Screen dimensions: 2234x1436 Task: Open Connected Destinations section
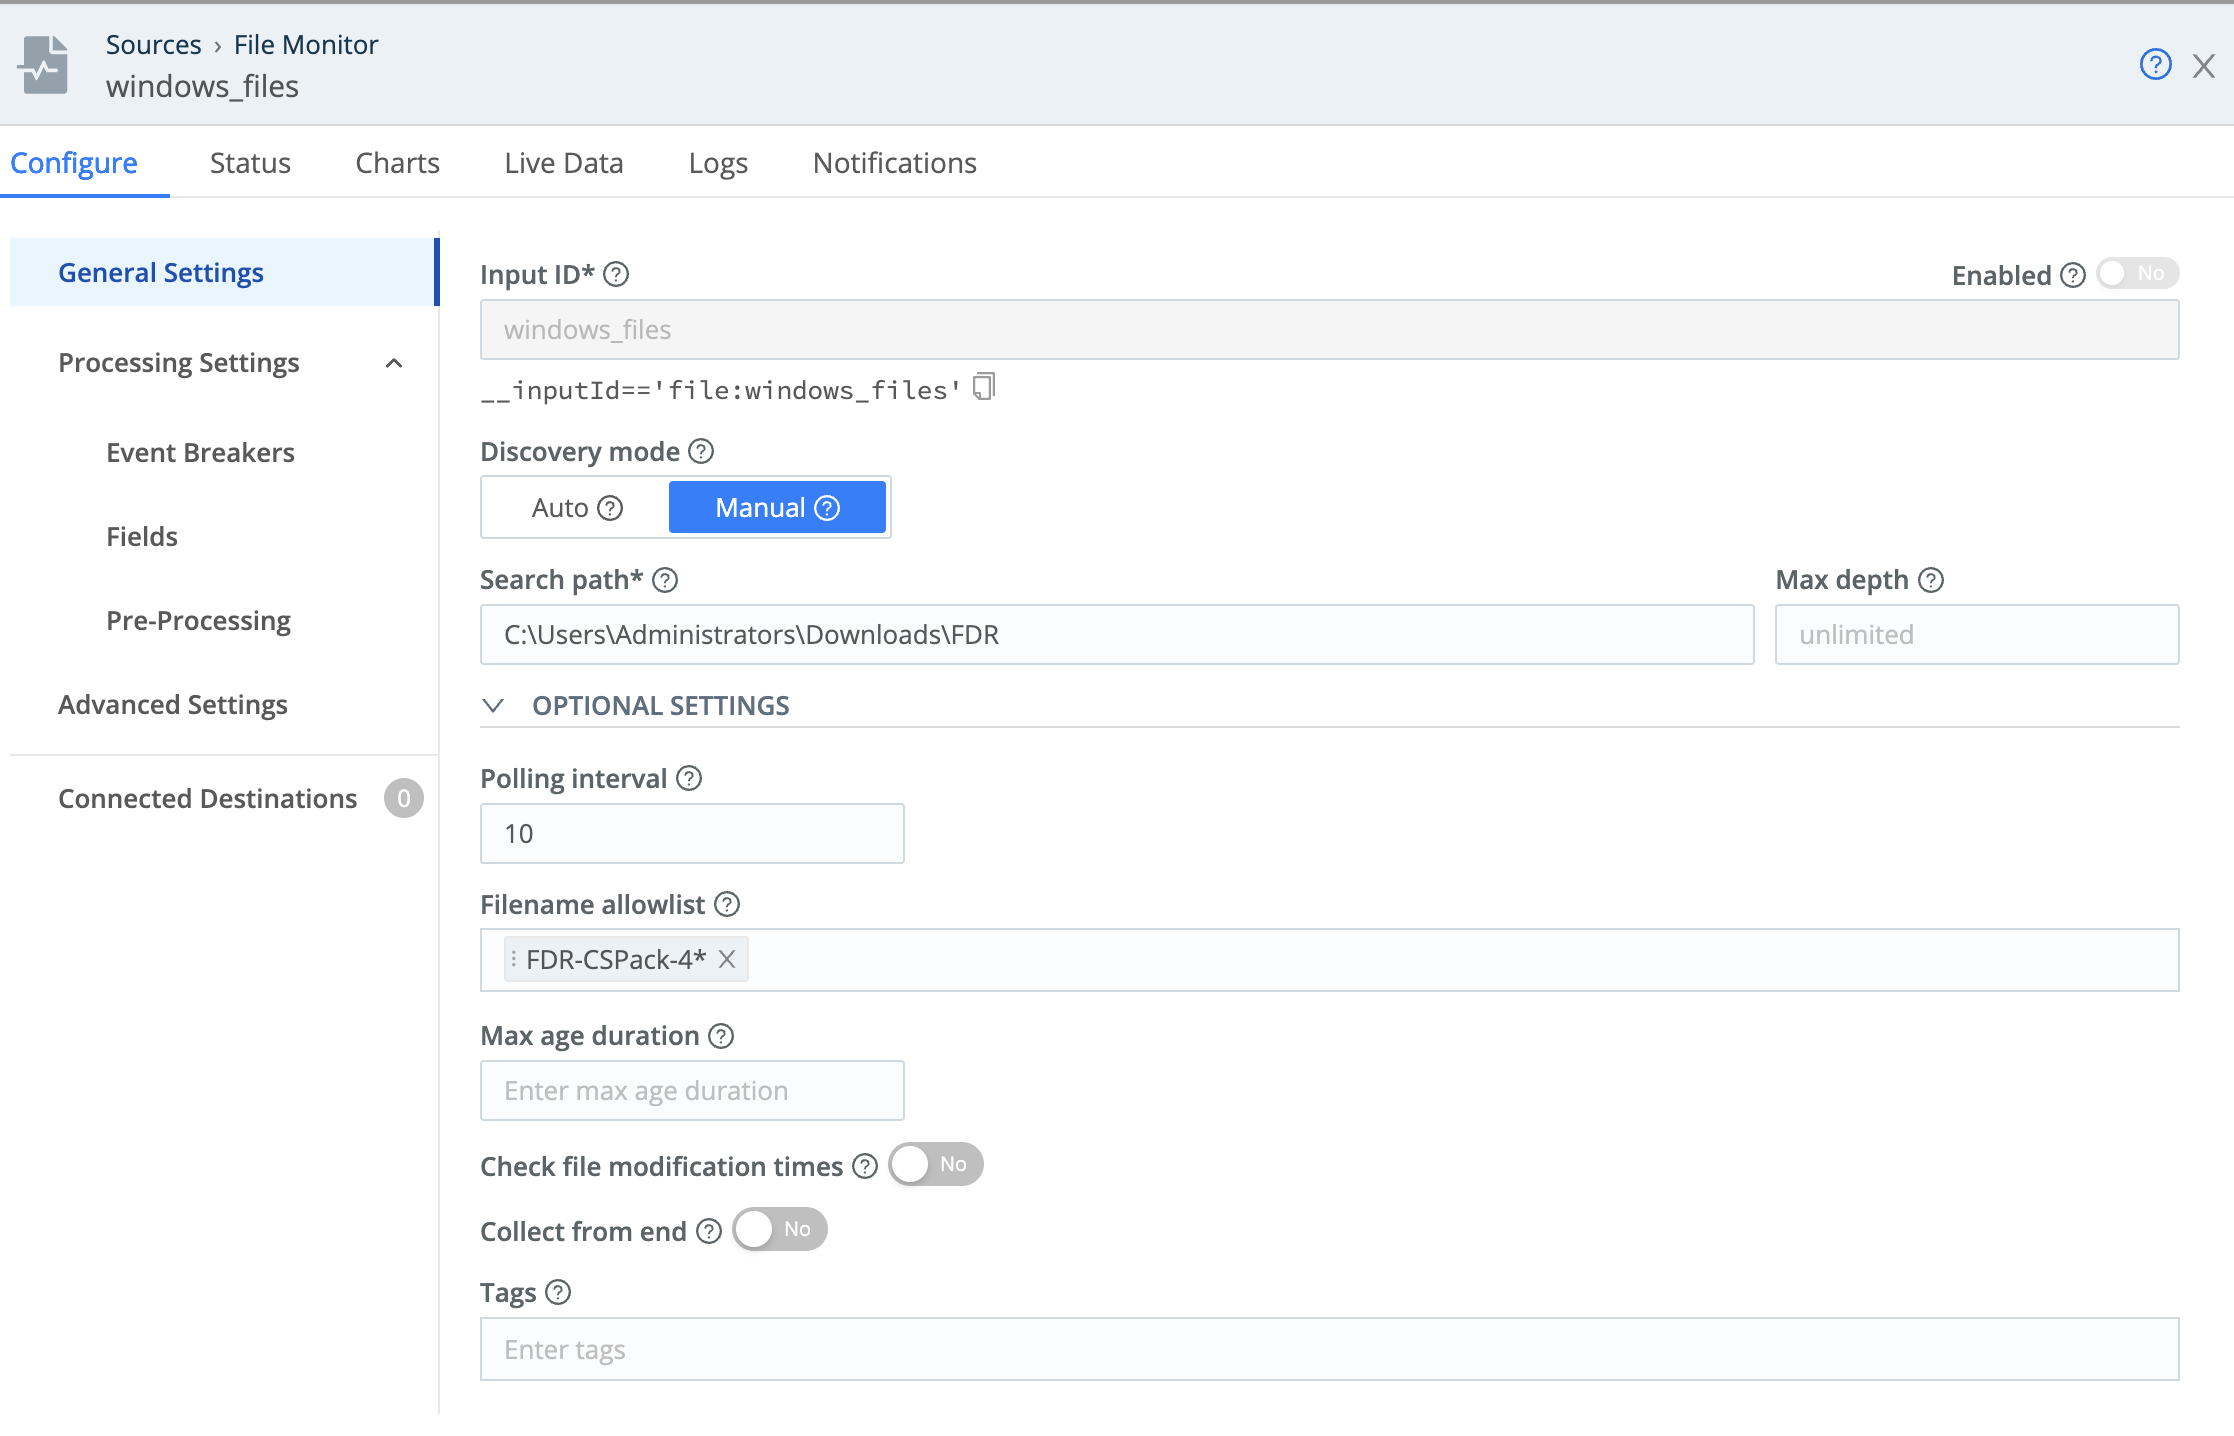(208, 799)
